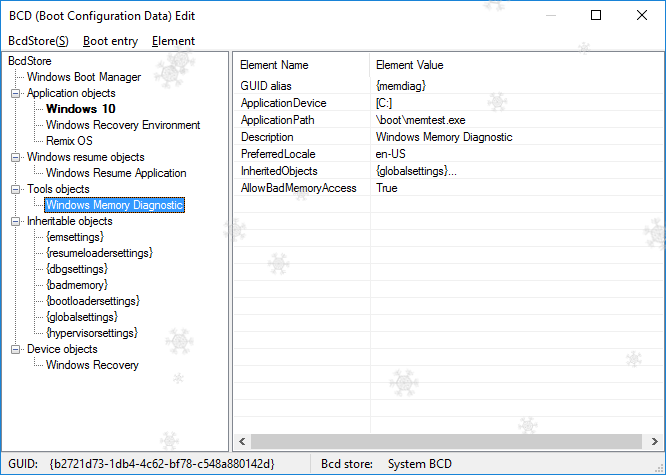Collapse the Device objects node
This screenshot has height=475, width=666.
coord(16,349)
